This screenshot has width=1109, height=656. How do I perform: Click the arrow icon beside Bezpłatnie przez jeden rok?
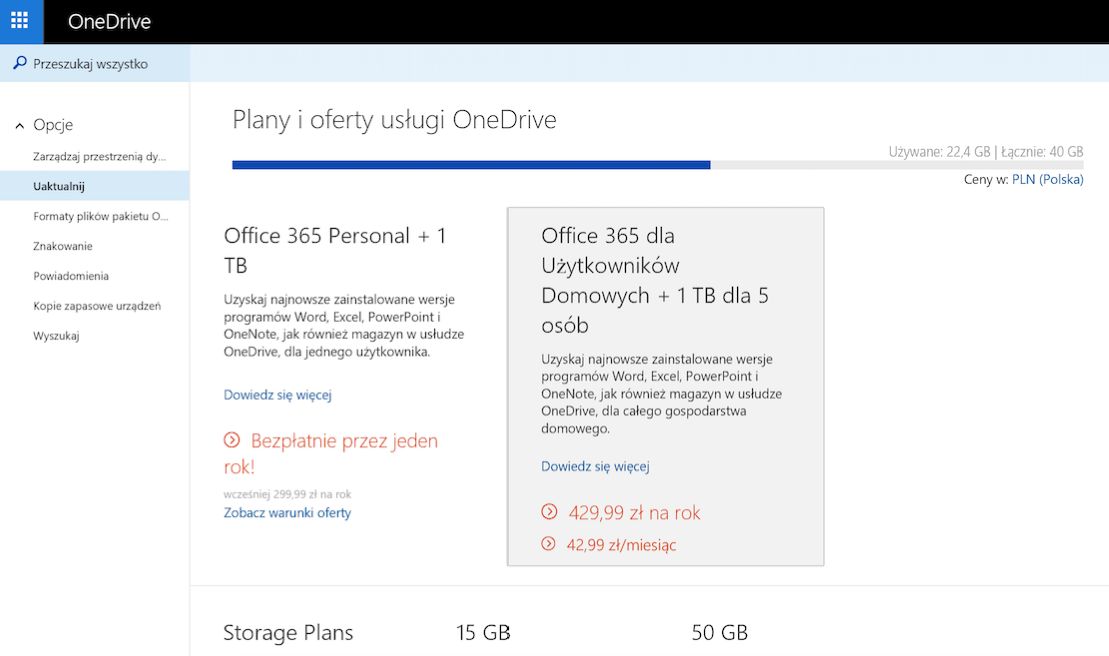(x=232, y=440)
